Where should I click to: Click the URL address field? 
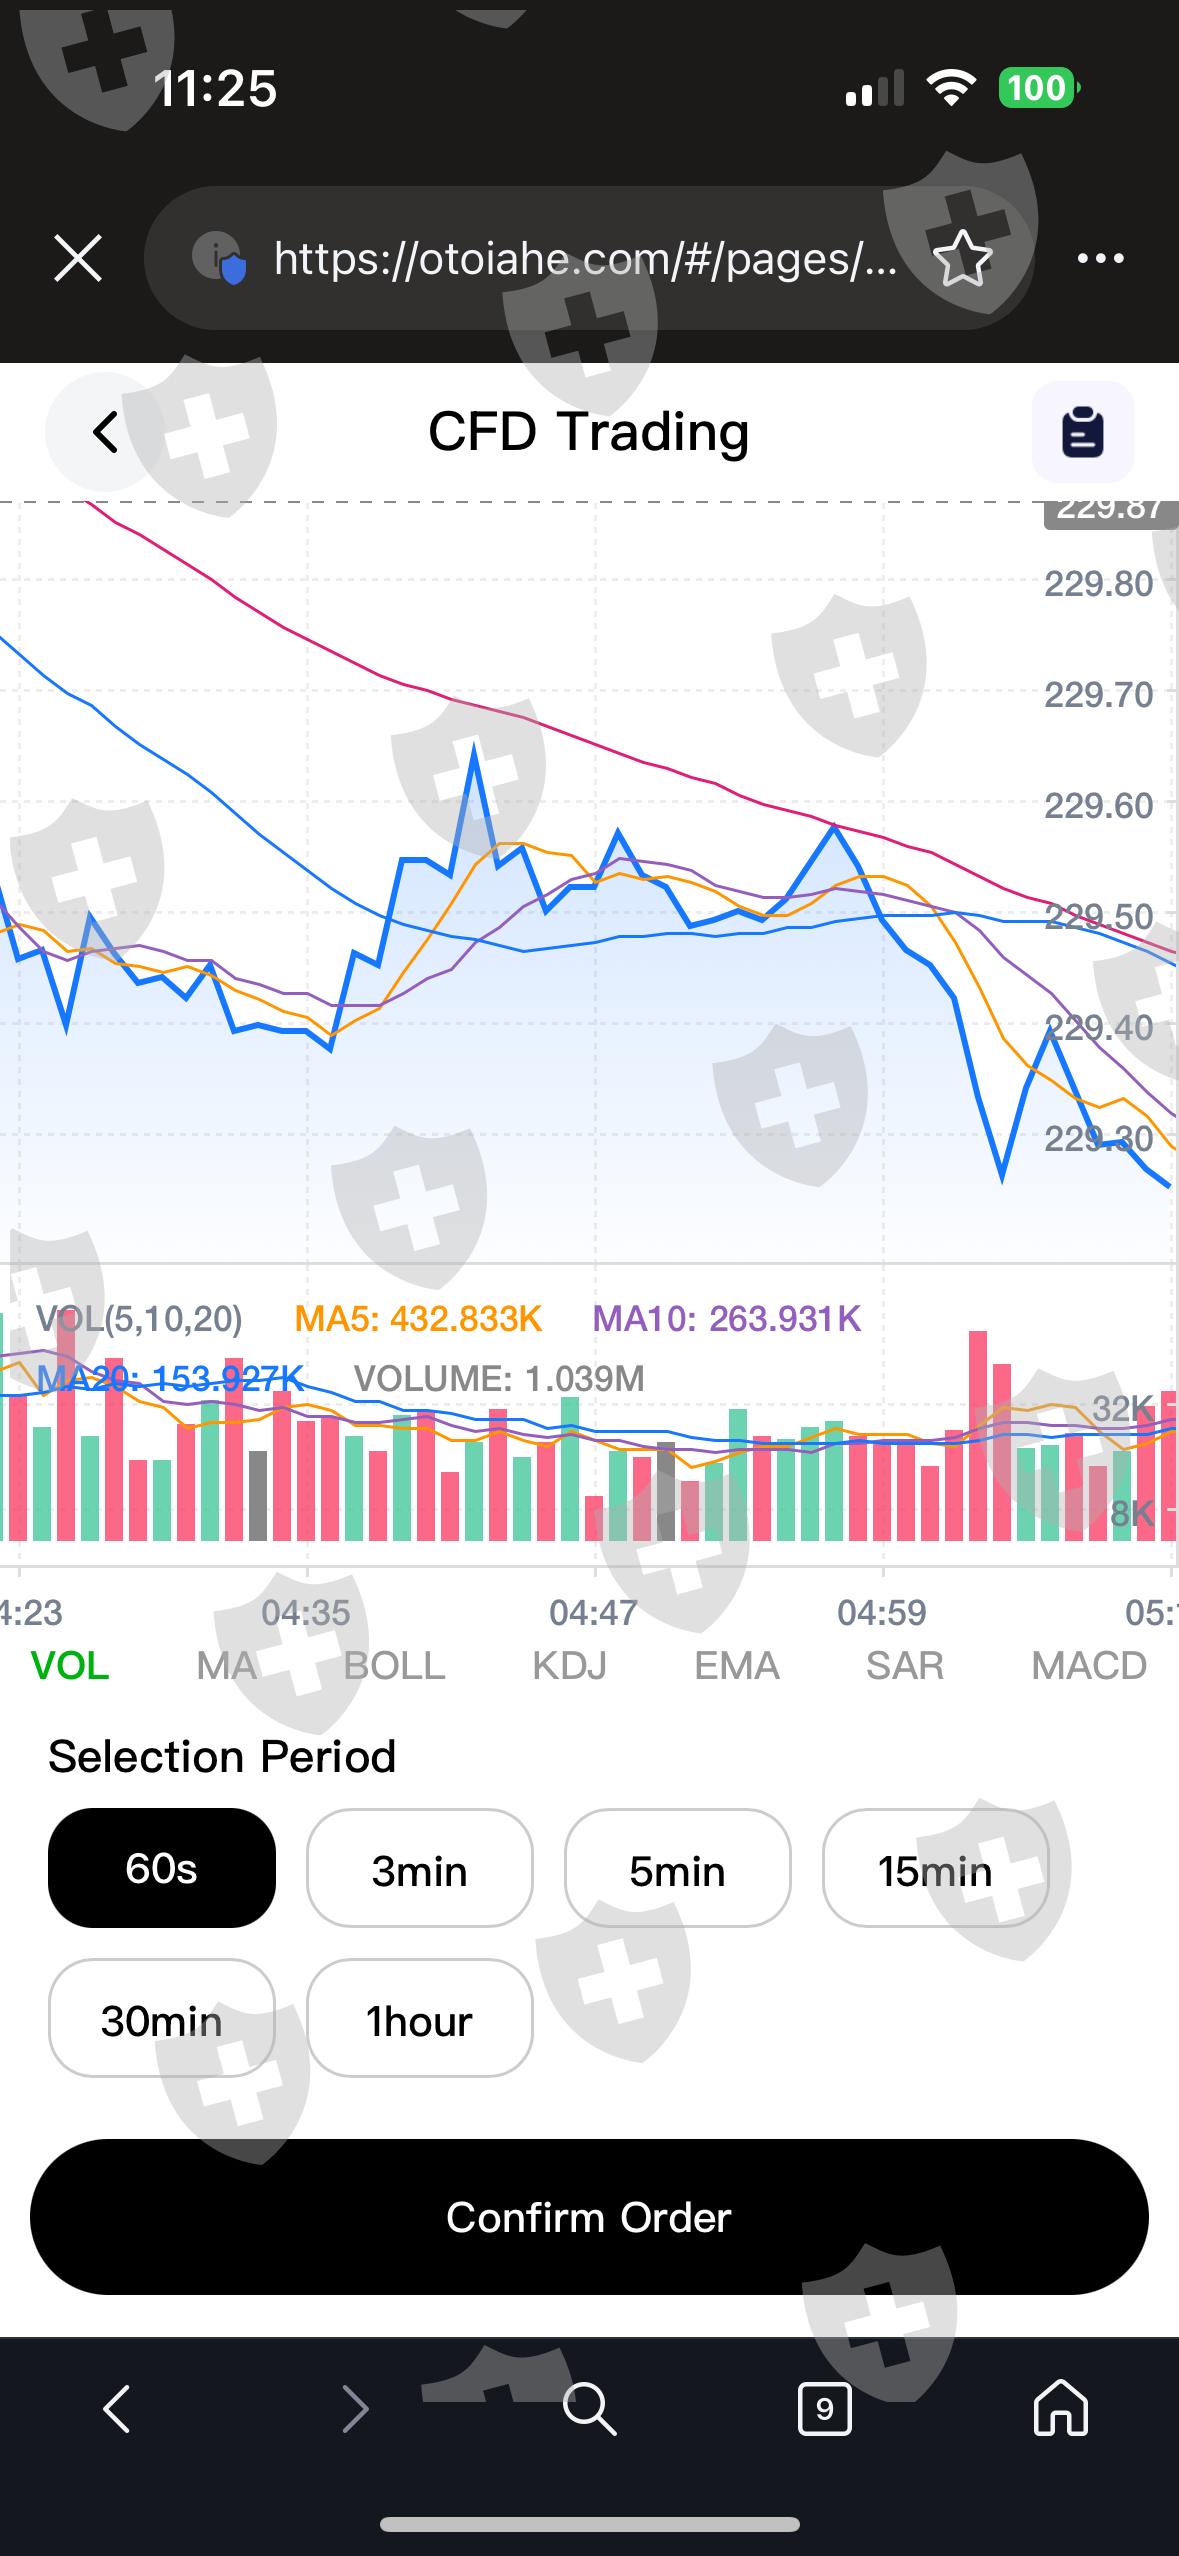(x=585, y=259)
